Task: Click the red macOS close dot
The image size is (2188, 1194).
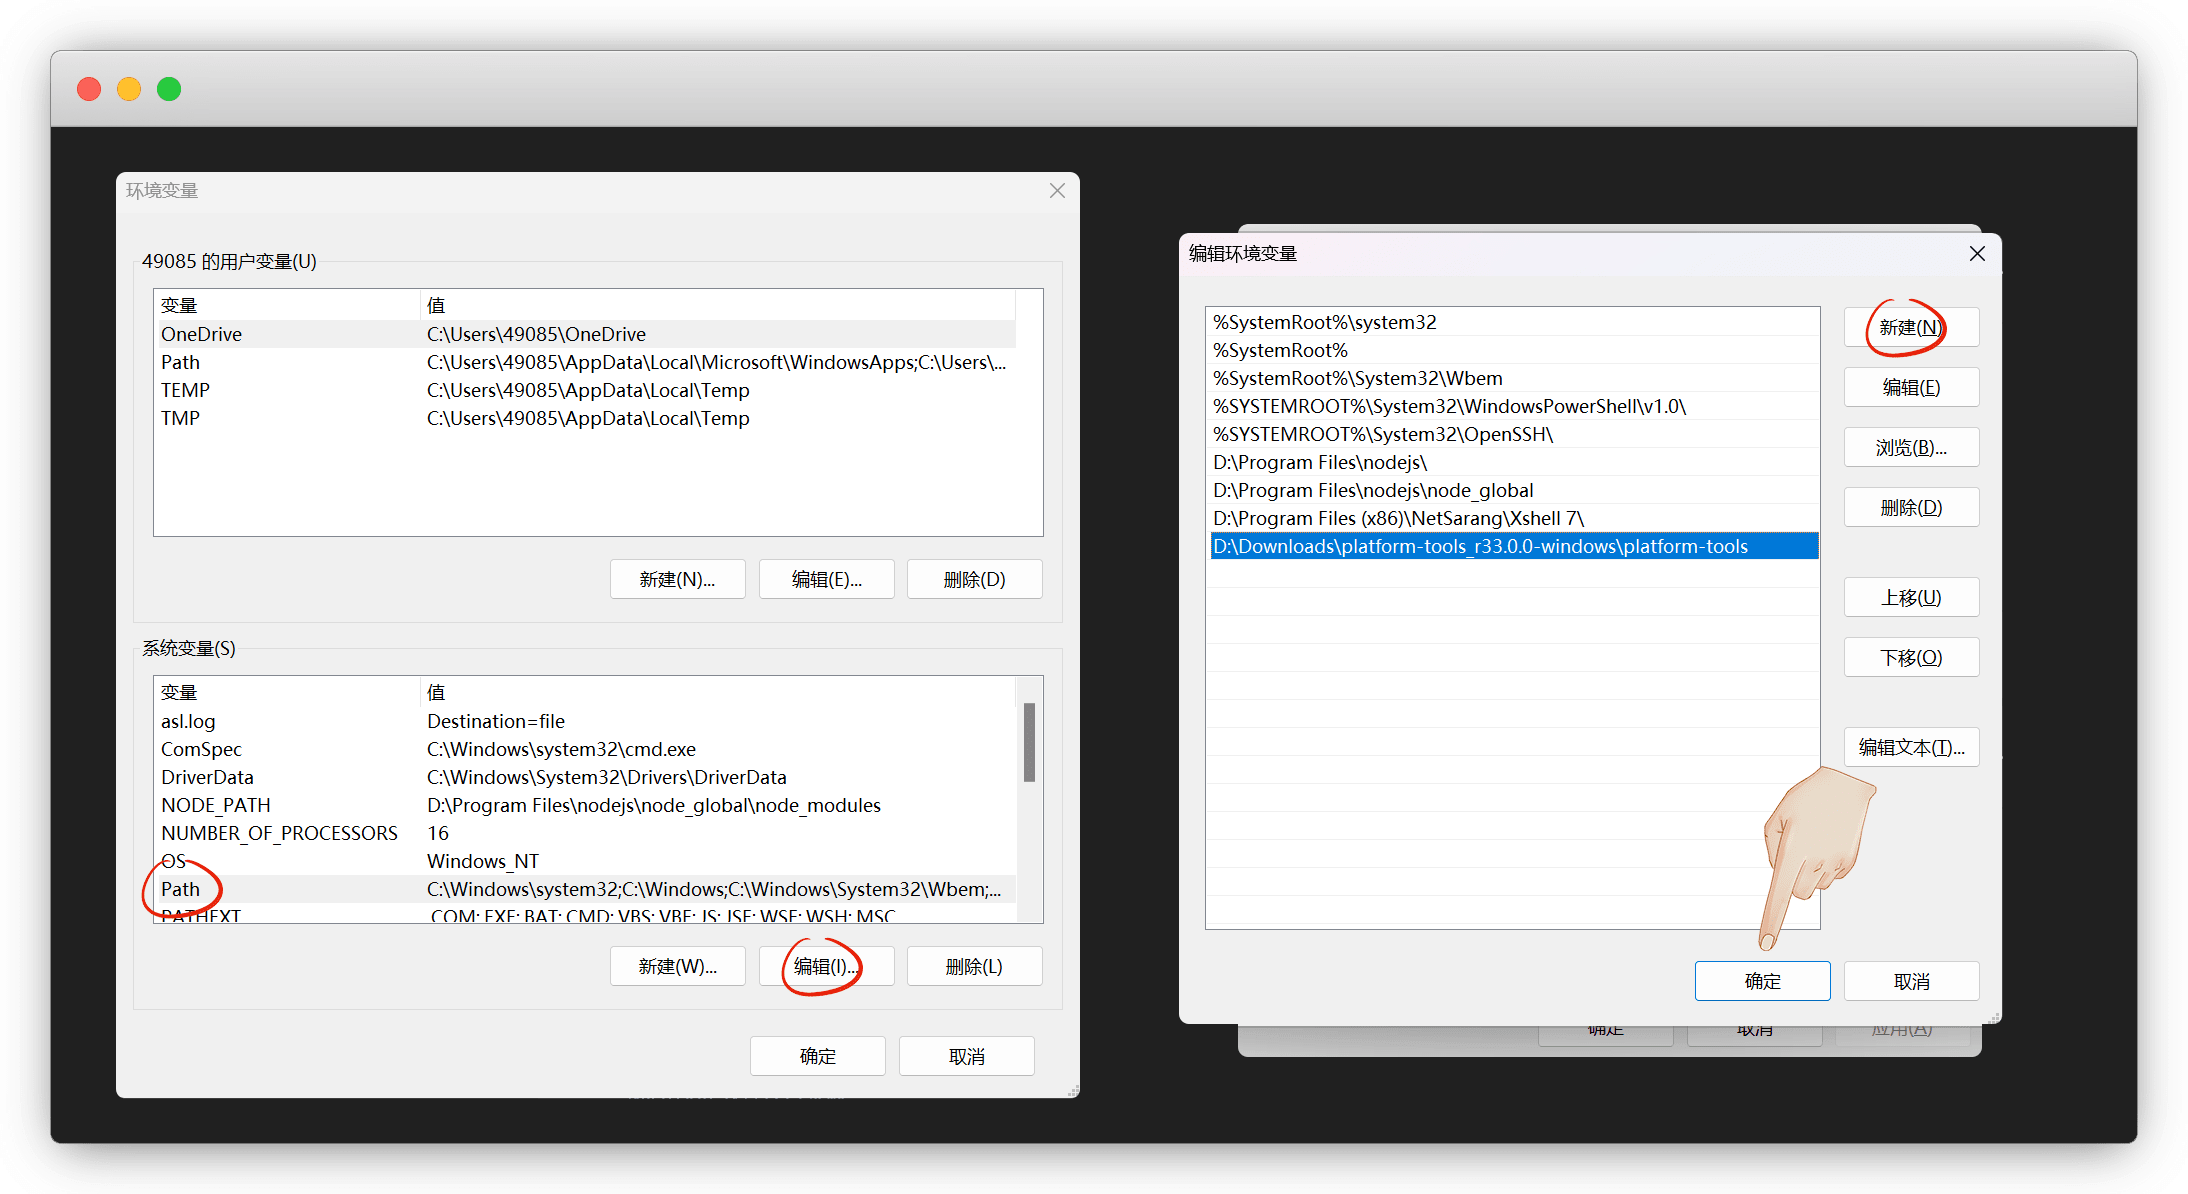Action: [x=89, y=89]
